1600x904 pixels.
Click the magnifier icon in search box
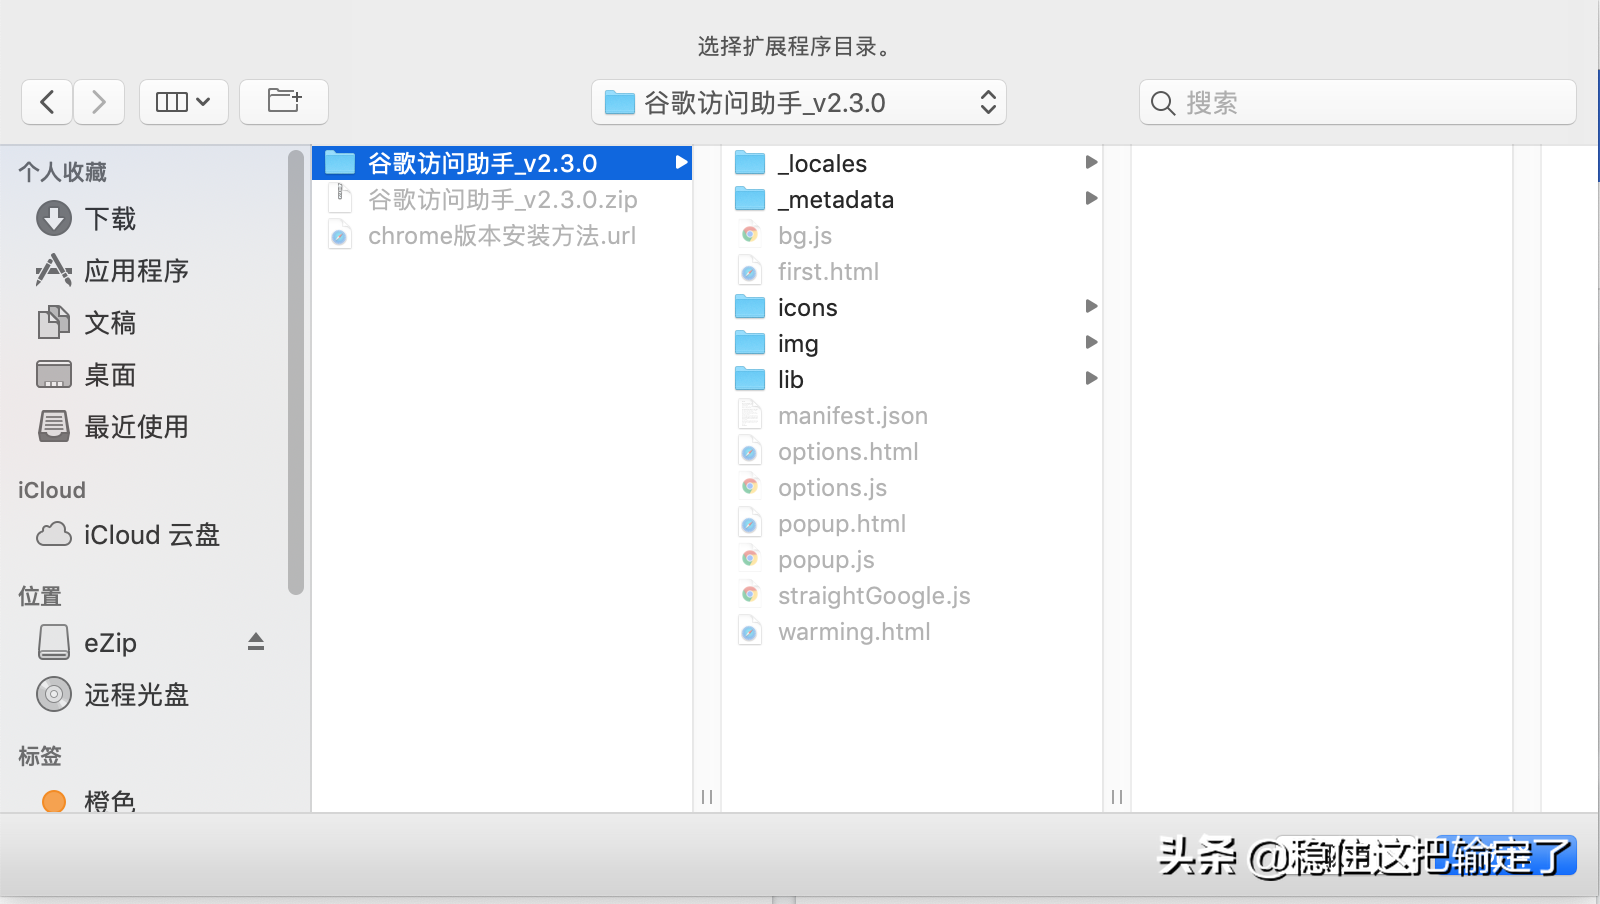(1163, 103)
